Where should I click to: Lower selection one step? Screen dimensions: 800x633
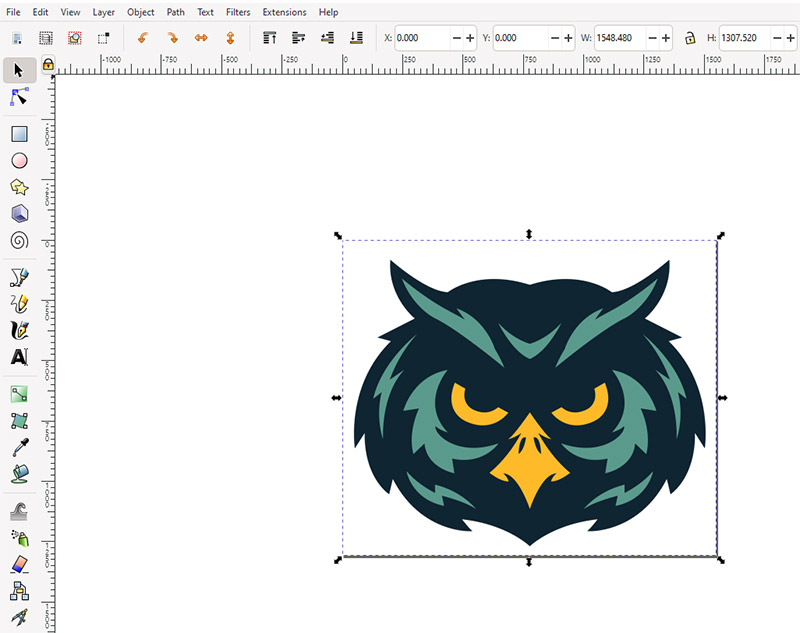tap(328, 38)
